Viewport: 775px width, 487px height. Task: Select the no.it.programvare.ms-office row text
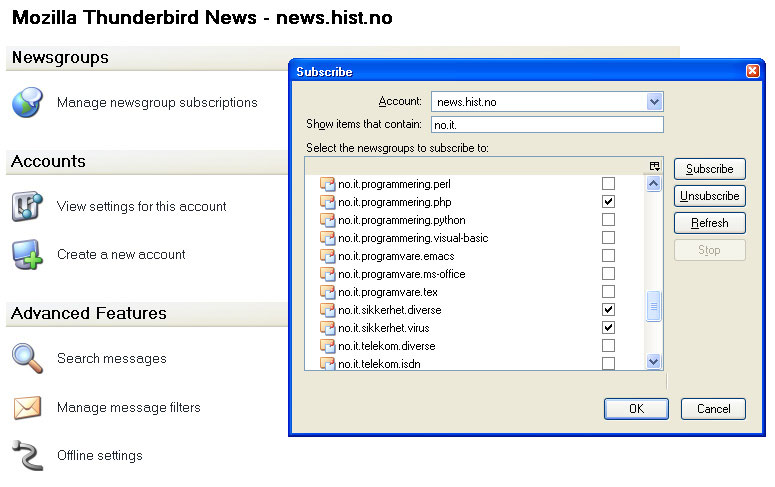click(x=402, y=274)
